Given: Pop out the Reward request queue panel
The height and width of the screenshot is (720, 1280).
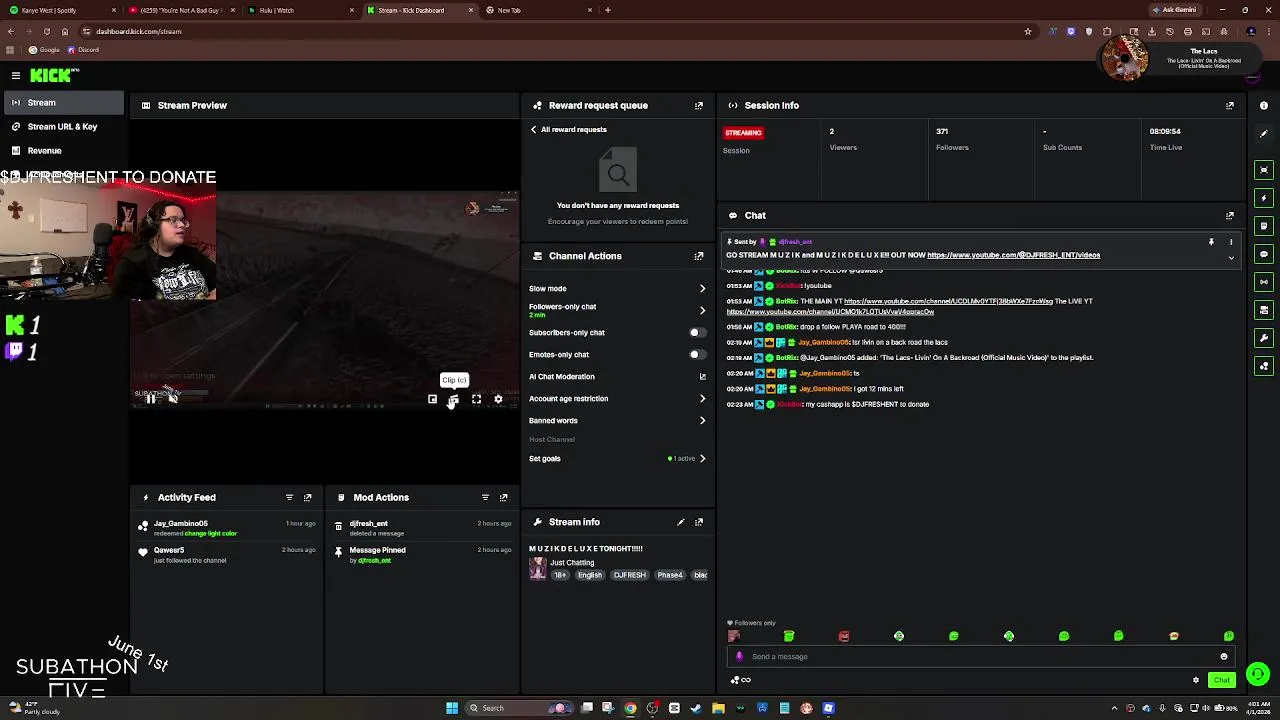Looking at the screenshot, I should [699, 105].
